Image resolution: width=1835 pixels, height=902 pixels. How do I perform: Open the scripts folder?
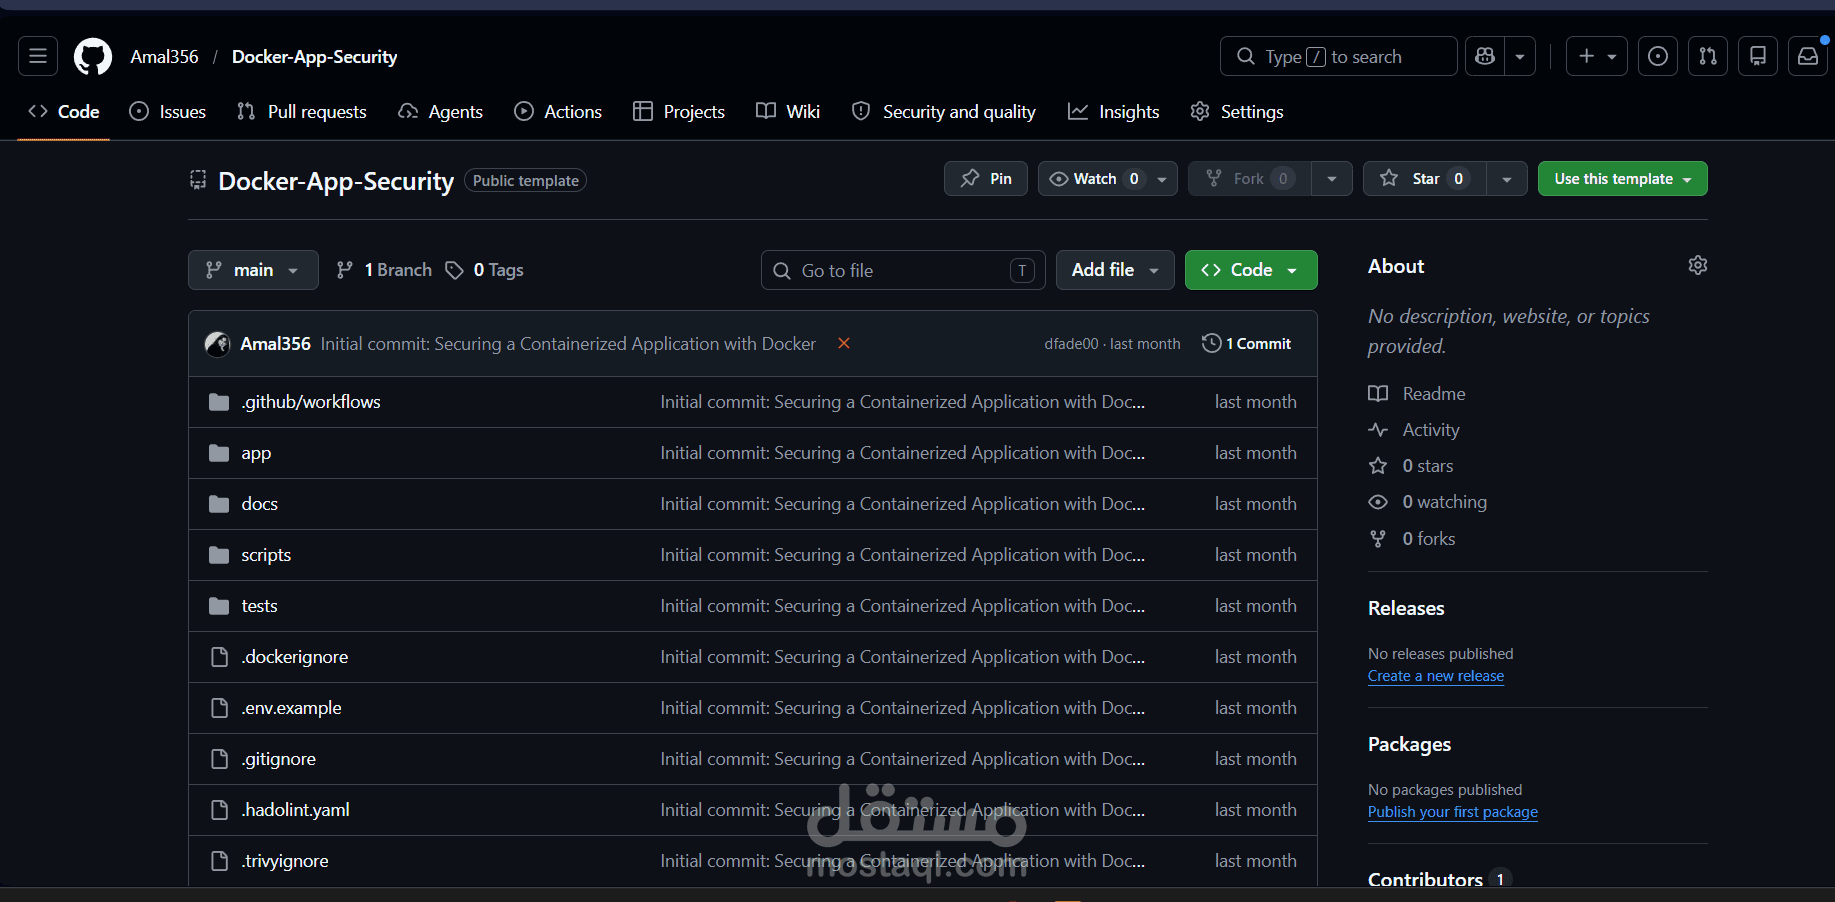tap(266, 555)
